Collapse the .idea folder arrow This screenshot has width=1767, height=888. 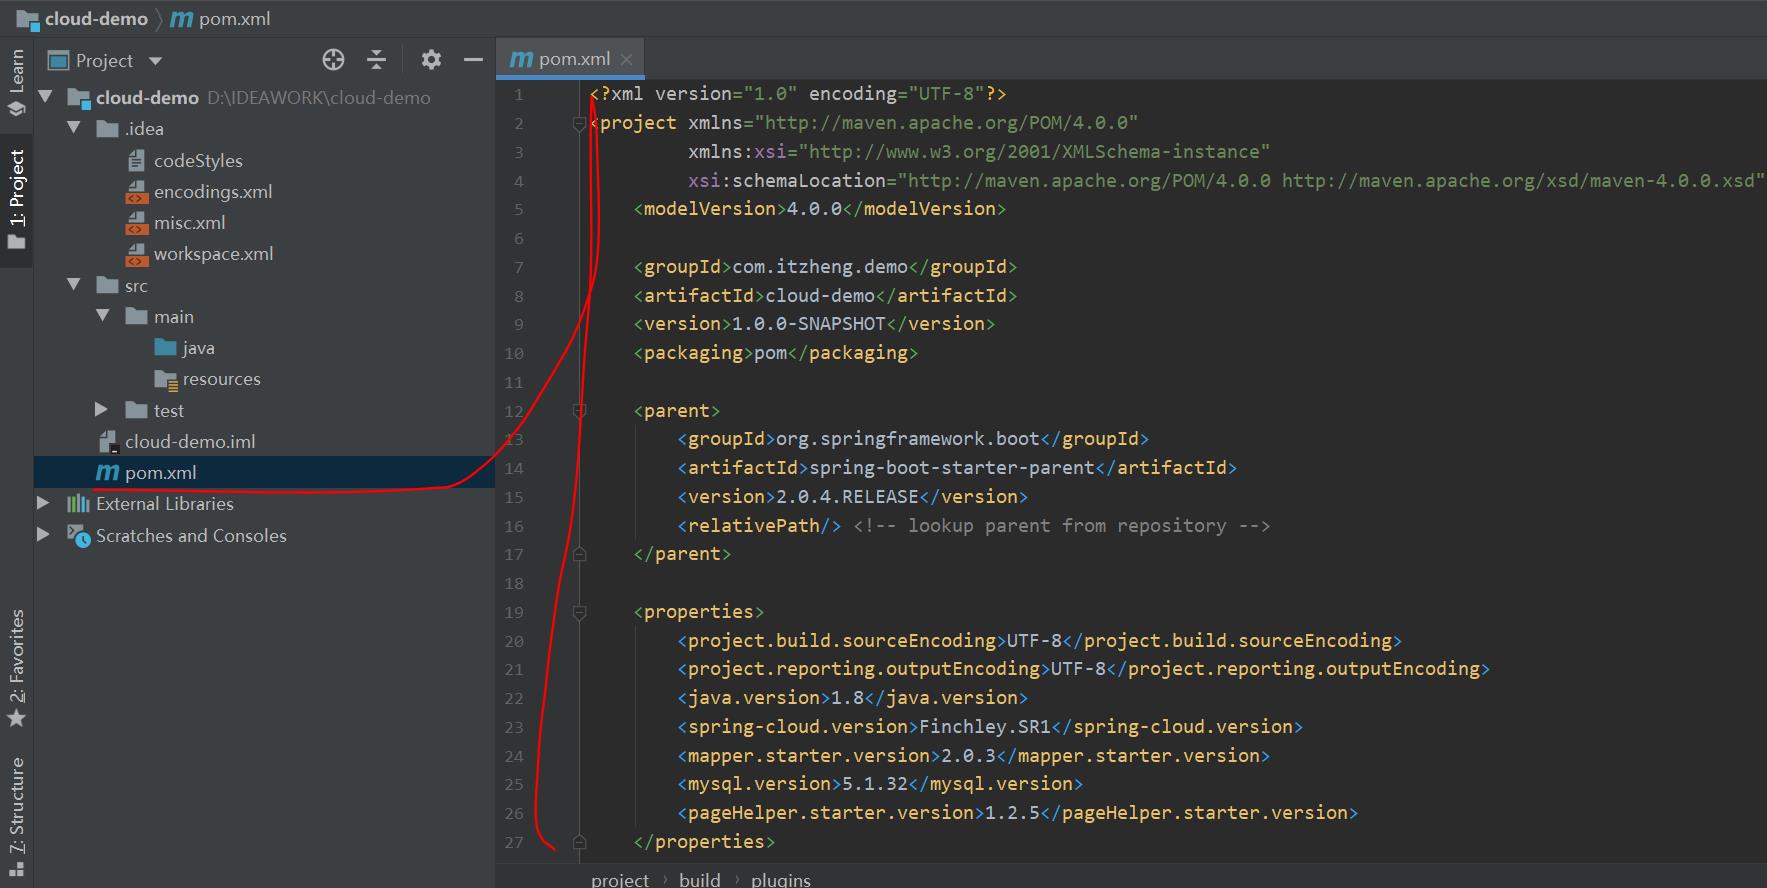[74, 128]
